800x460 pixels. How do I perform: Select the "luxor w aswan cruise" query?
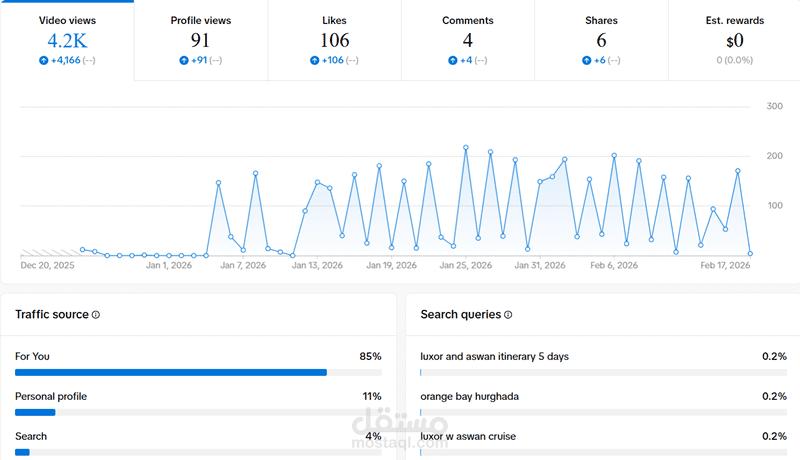tap(469, 436)
